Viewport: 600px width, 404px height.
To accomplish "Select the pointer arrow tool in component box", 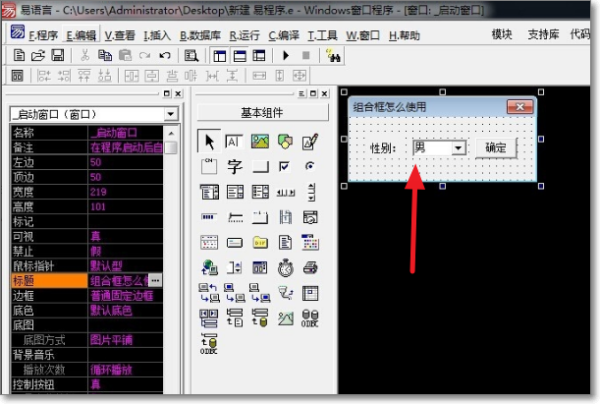I will point(209,141).
